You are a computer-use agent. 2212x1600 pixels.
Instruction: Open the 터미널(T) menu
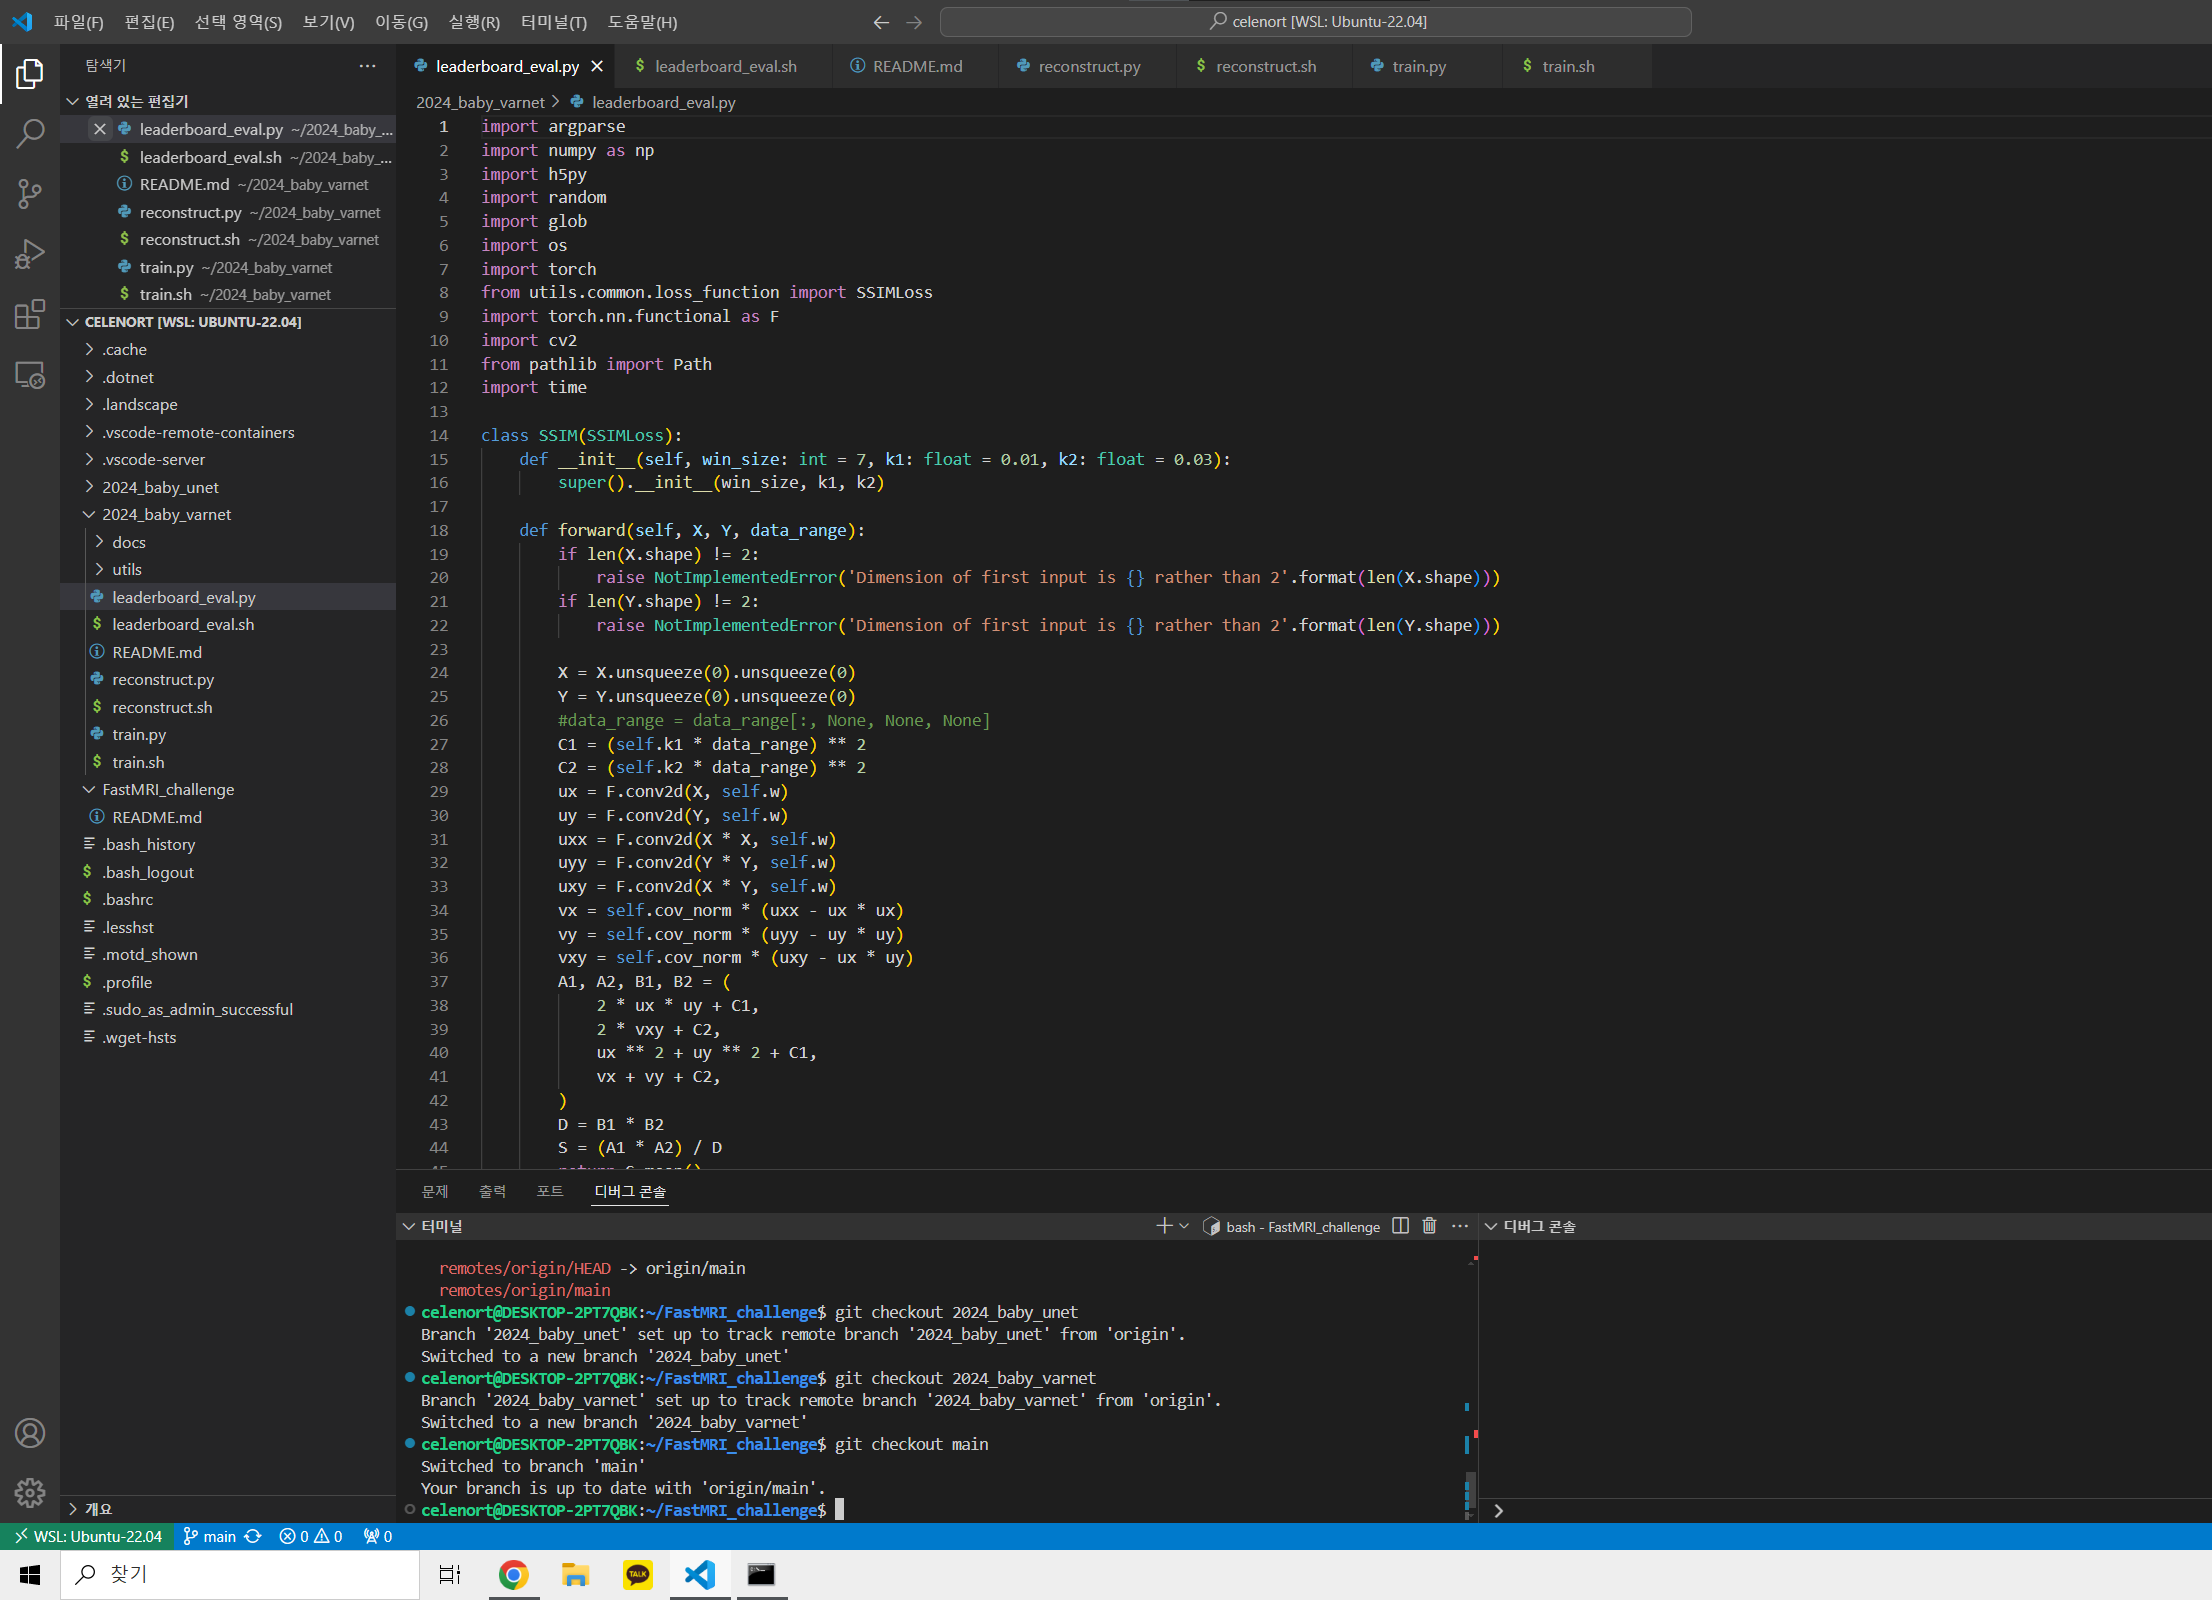[x=553, y=22]
